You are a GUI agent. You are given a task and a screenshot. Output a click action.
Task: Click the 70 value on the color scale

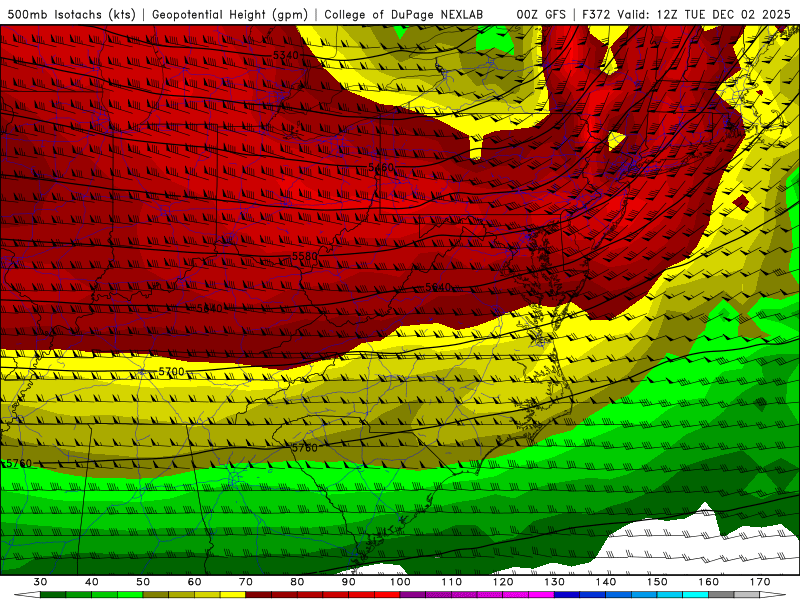[246, 582]
